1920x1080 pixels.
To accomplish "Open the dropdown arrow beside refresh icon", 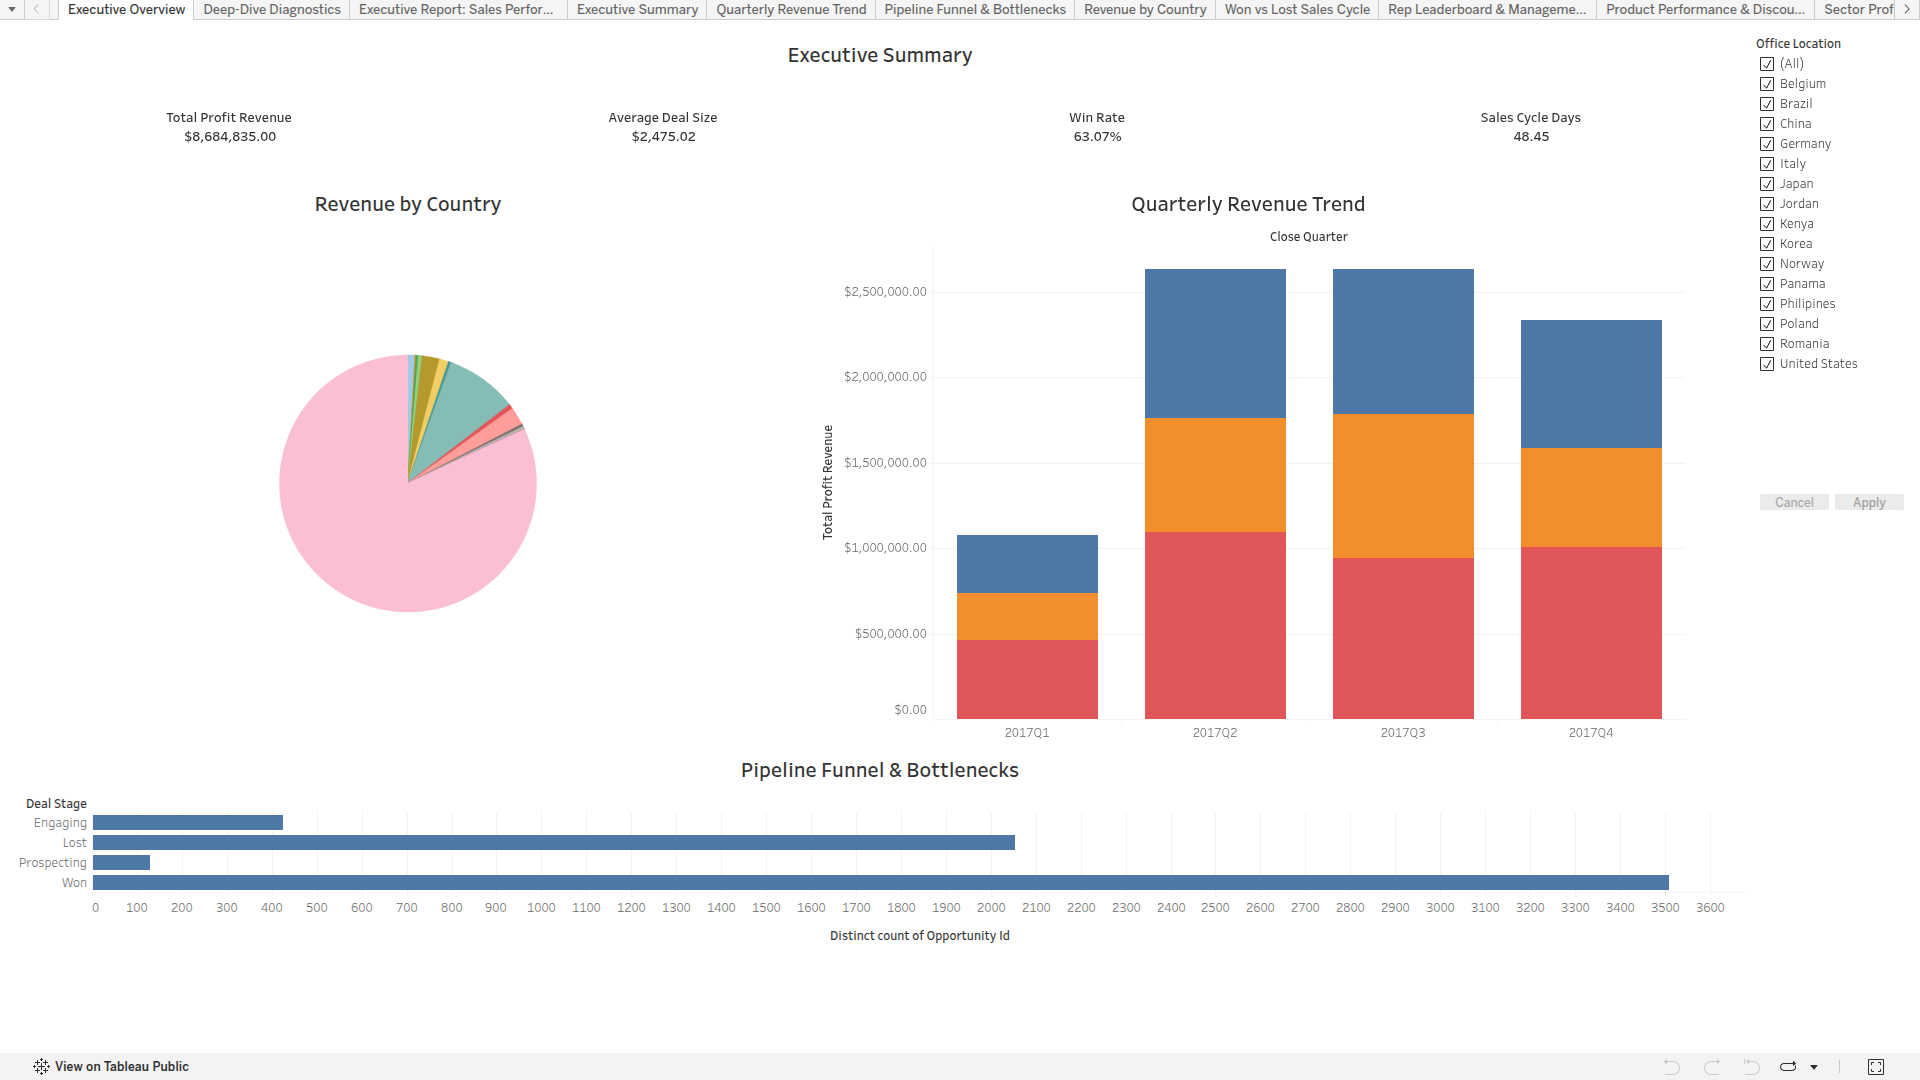I will (x=1814, y=1067).
